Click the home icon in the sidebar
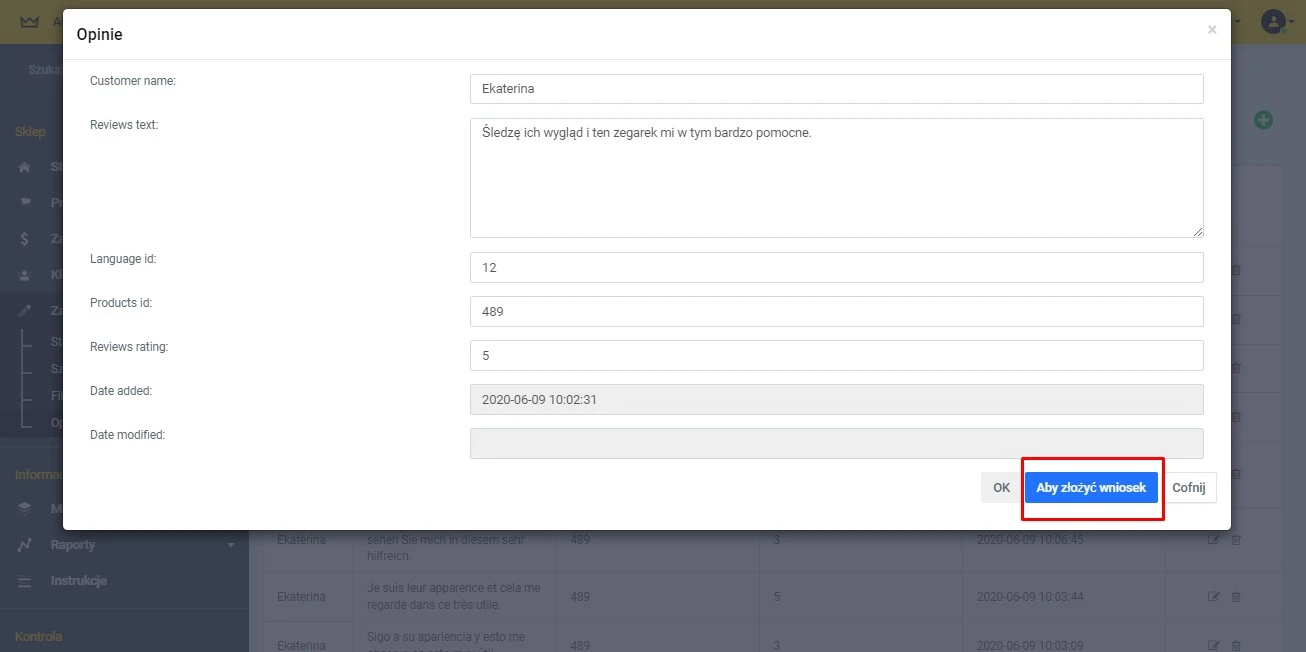1306x652 pixels. 26,167
